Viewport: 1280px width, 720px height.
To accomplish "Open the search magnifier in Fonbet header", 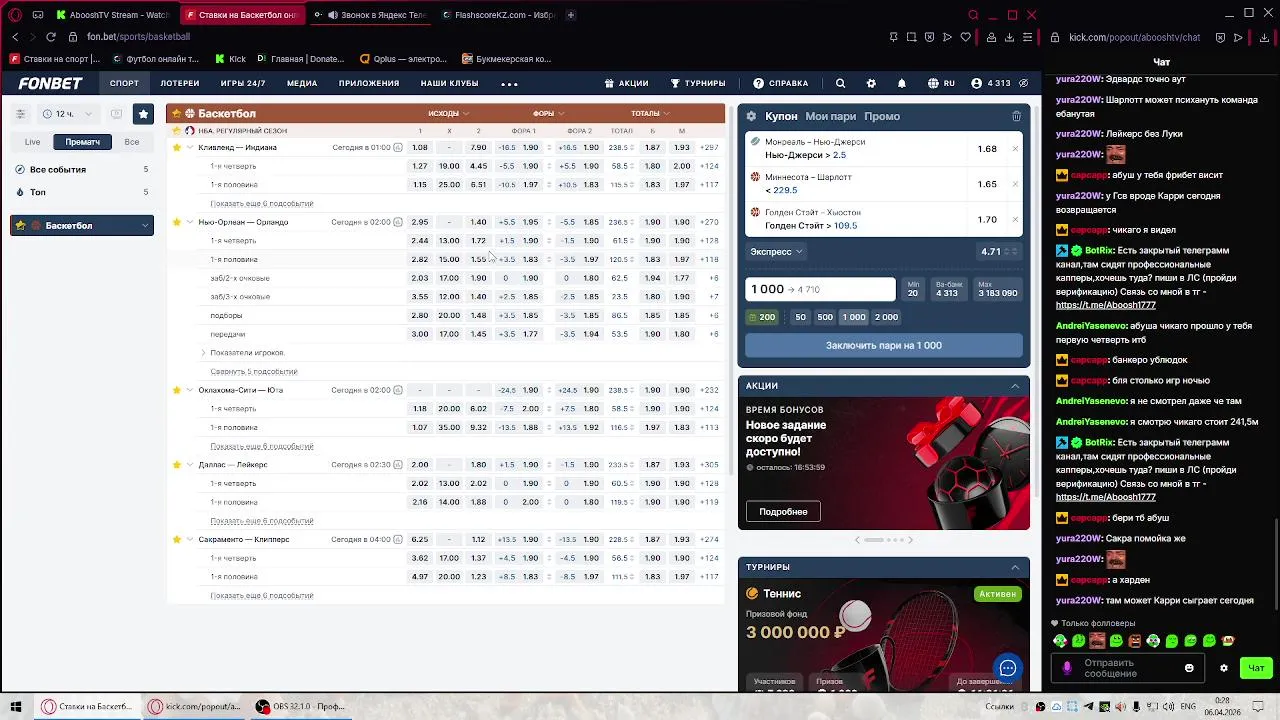I will click(840, 84).
